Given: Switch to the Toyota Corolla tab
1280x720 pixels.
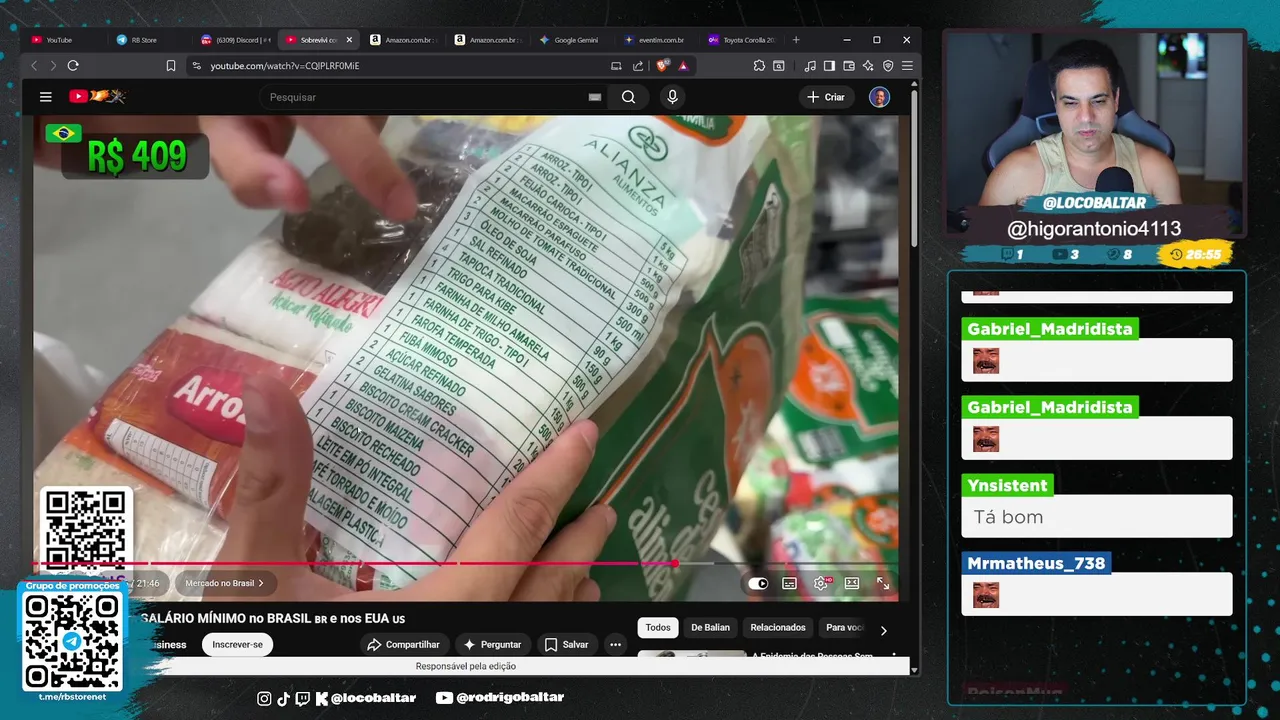Looking at the screenshot, I should [x=742, y=40].
